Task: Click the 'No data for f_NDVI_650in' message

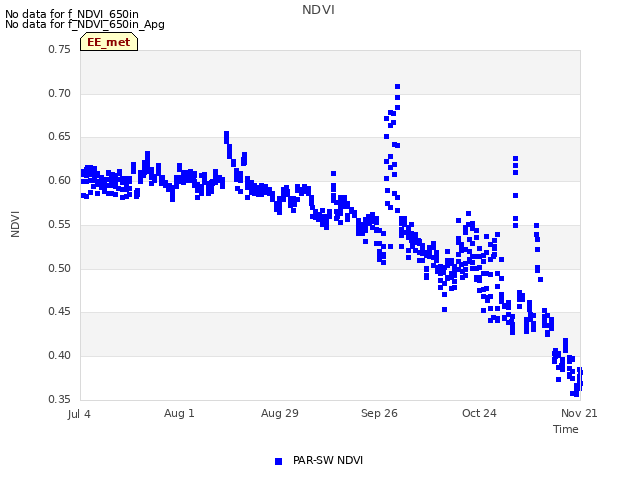Action: (x=72, y=14)
